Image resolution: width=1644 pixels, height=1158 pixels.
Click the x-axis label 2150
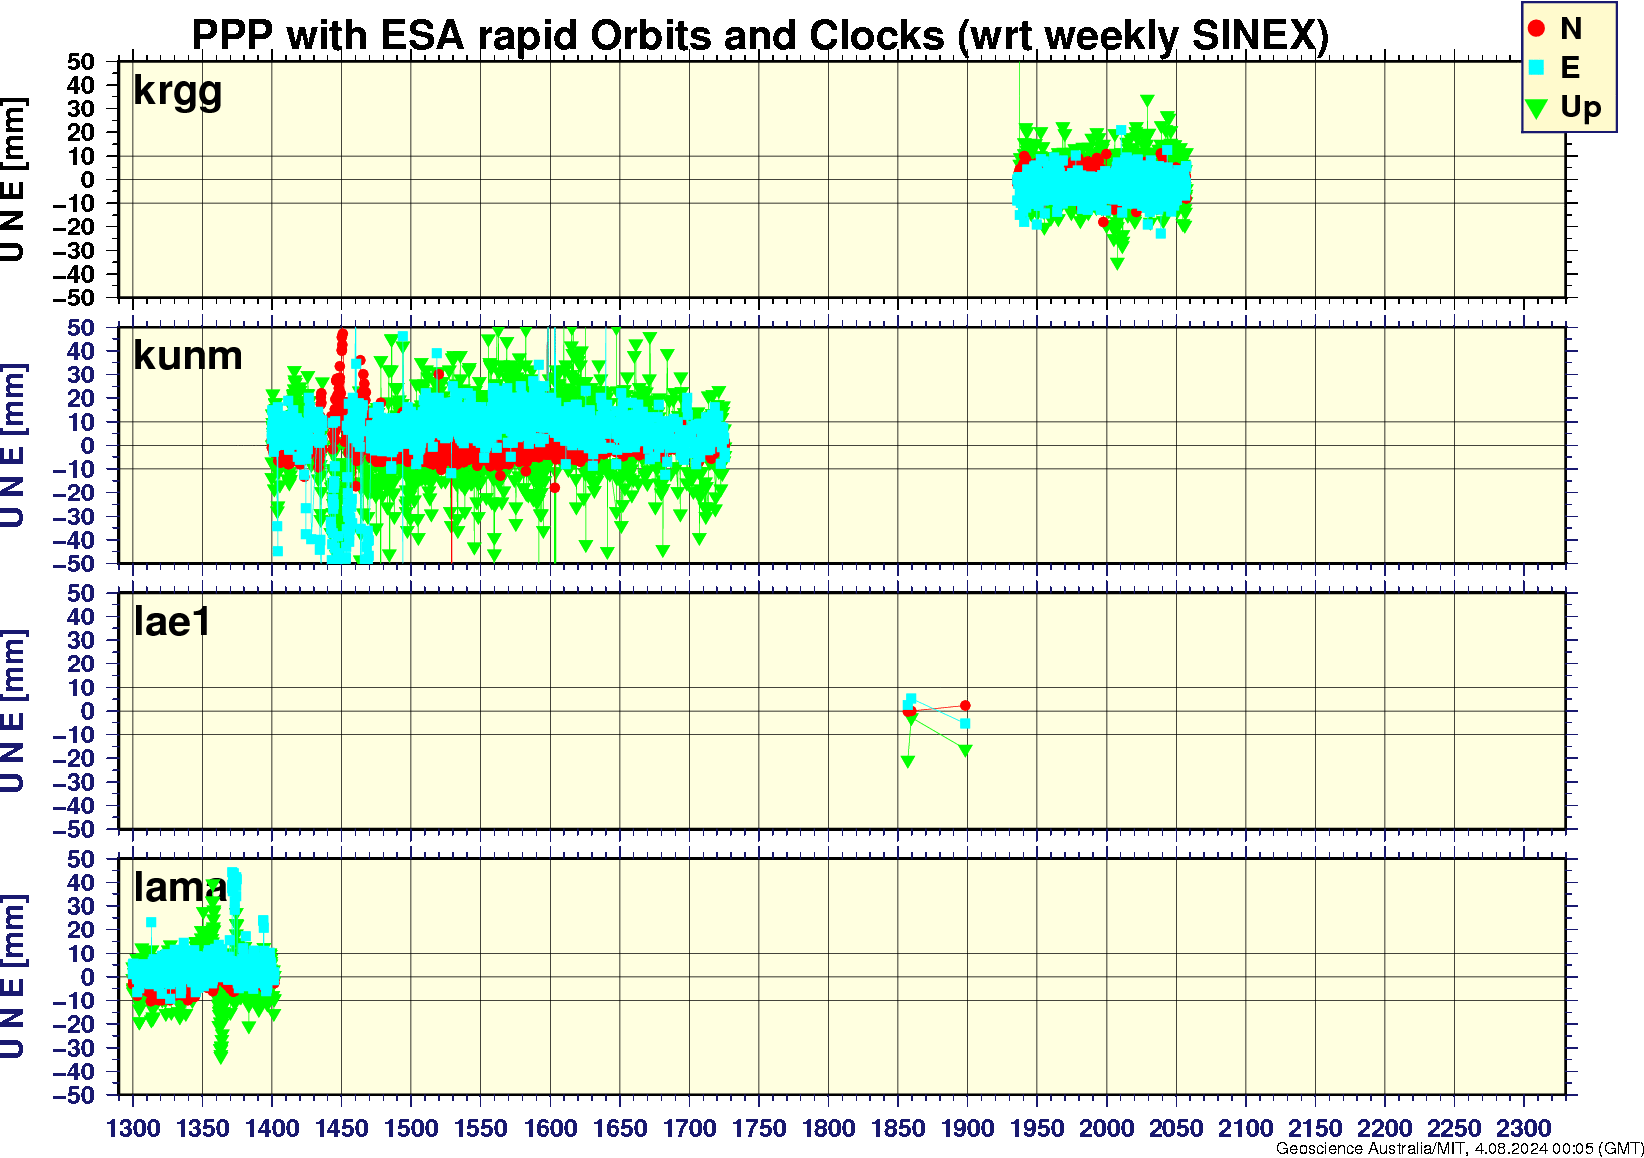coord(1315,1128)
